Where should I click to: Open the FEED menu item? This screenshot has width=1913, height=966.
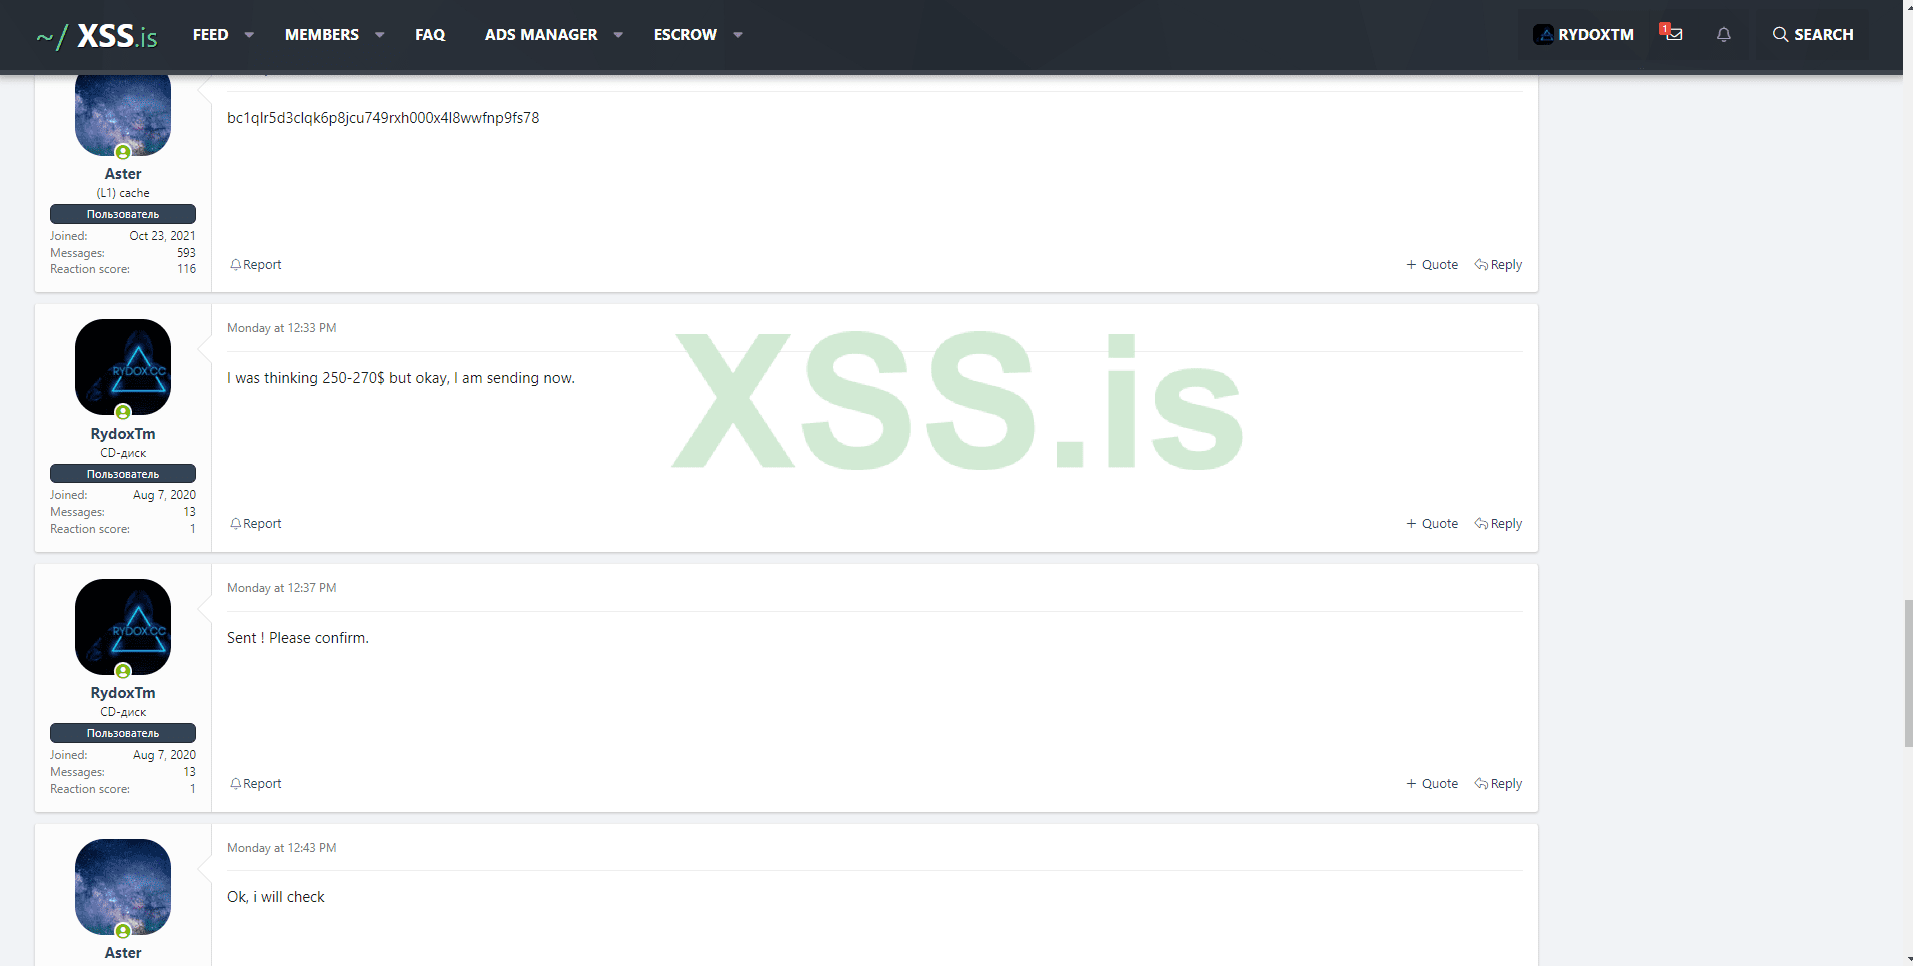(x=210, y=35)
